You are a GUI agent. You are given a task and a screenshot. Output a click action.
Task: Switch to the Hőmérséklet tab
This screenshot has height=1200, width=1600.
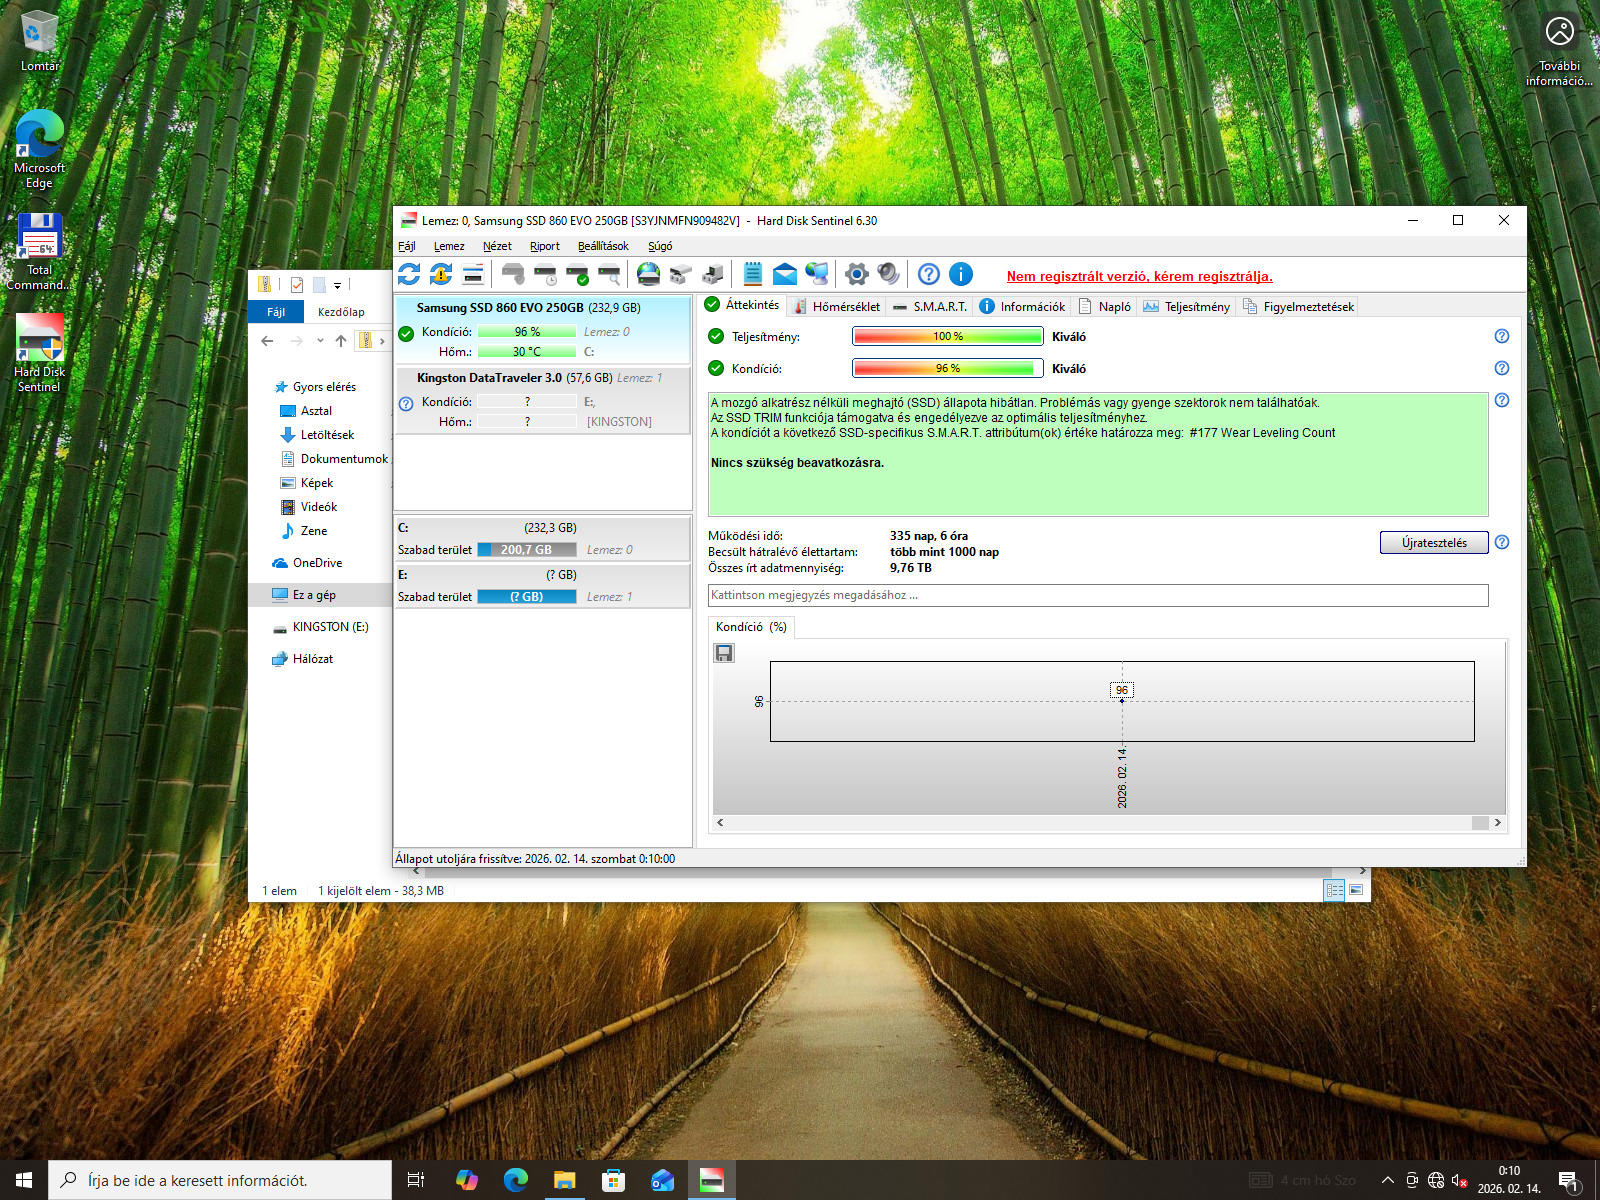[x=837, y=307]
